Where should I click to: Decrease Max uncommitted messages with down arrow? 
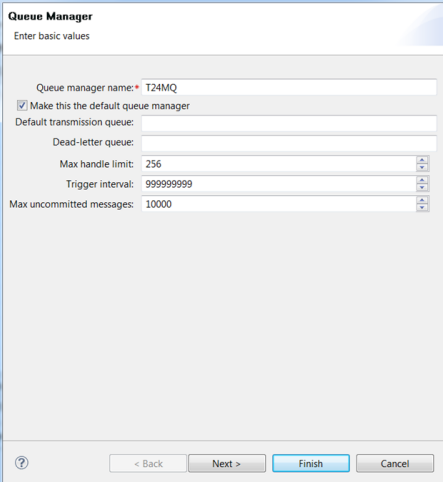click(422, 208)
